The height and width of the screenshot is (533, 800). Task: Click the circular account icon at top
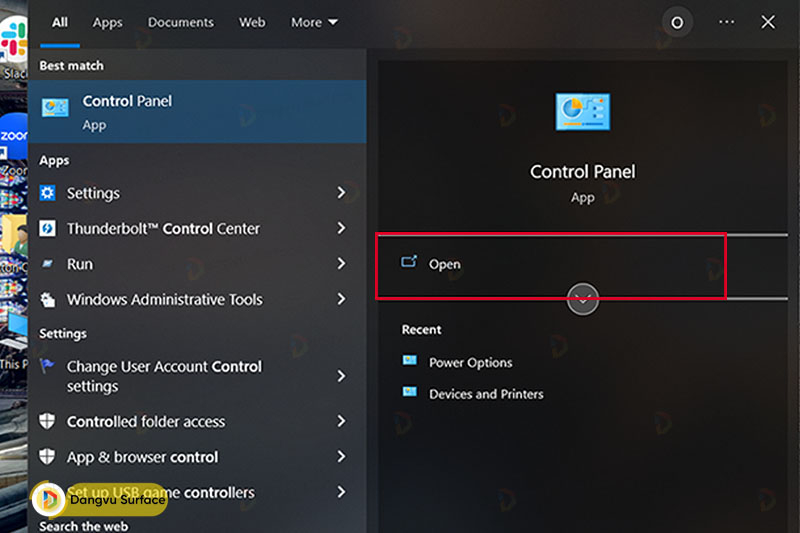point(677,22)
